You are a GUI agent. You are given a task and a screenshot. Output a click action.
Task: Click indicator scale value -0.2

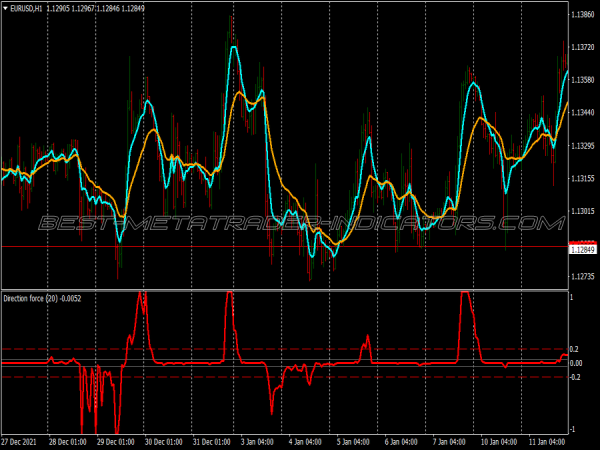click(x=575, y=377)
